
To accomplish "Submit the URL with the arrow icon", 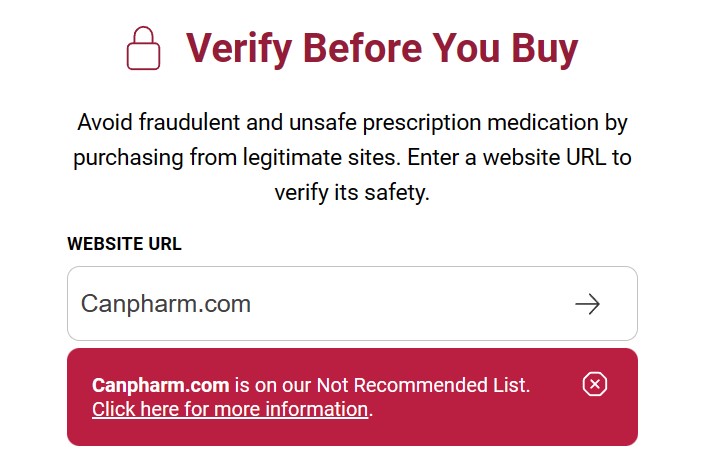I will (x=587, y=304).
